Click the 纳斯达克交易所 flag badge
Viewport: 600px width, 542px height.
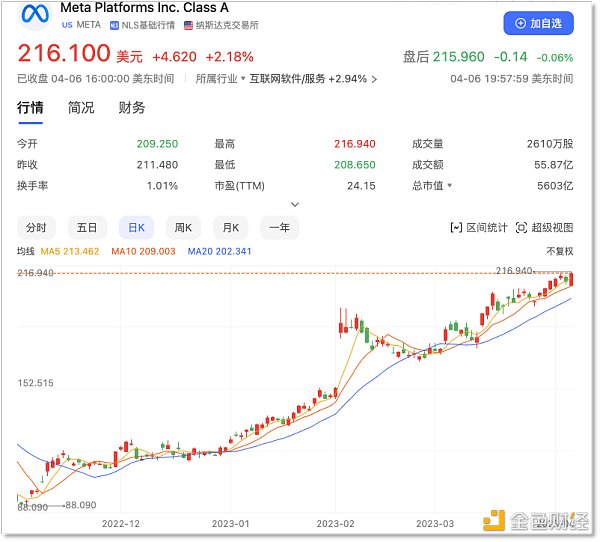(x=215, y=24)
